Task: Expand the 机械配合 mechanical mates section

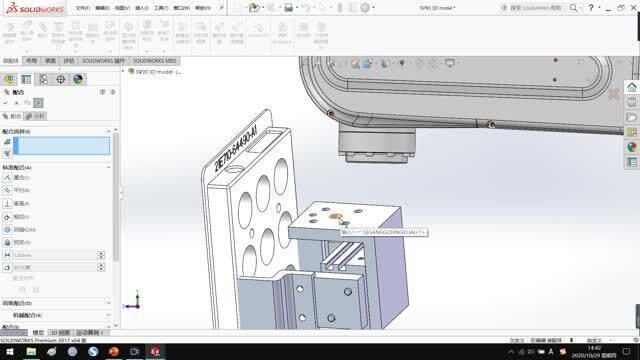Action: 108,315
